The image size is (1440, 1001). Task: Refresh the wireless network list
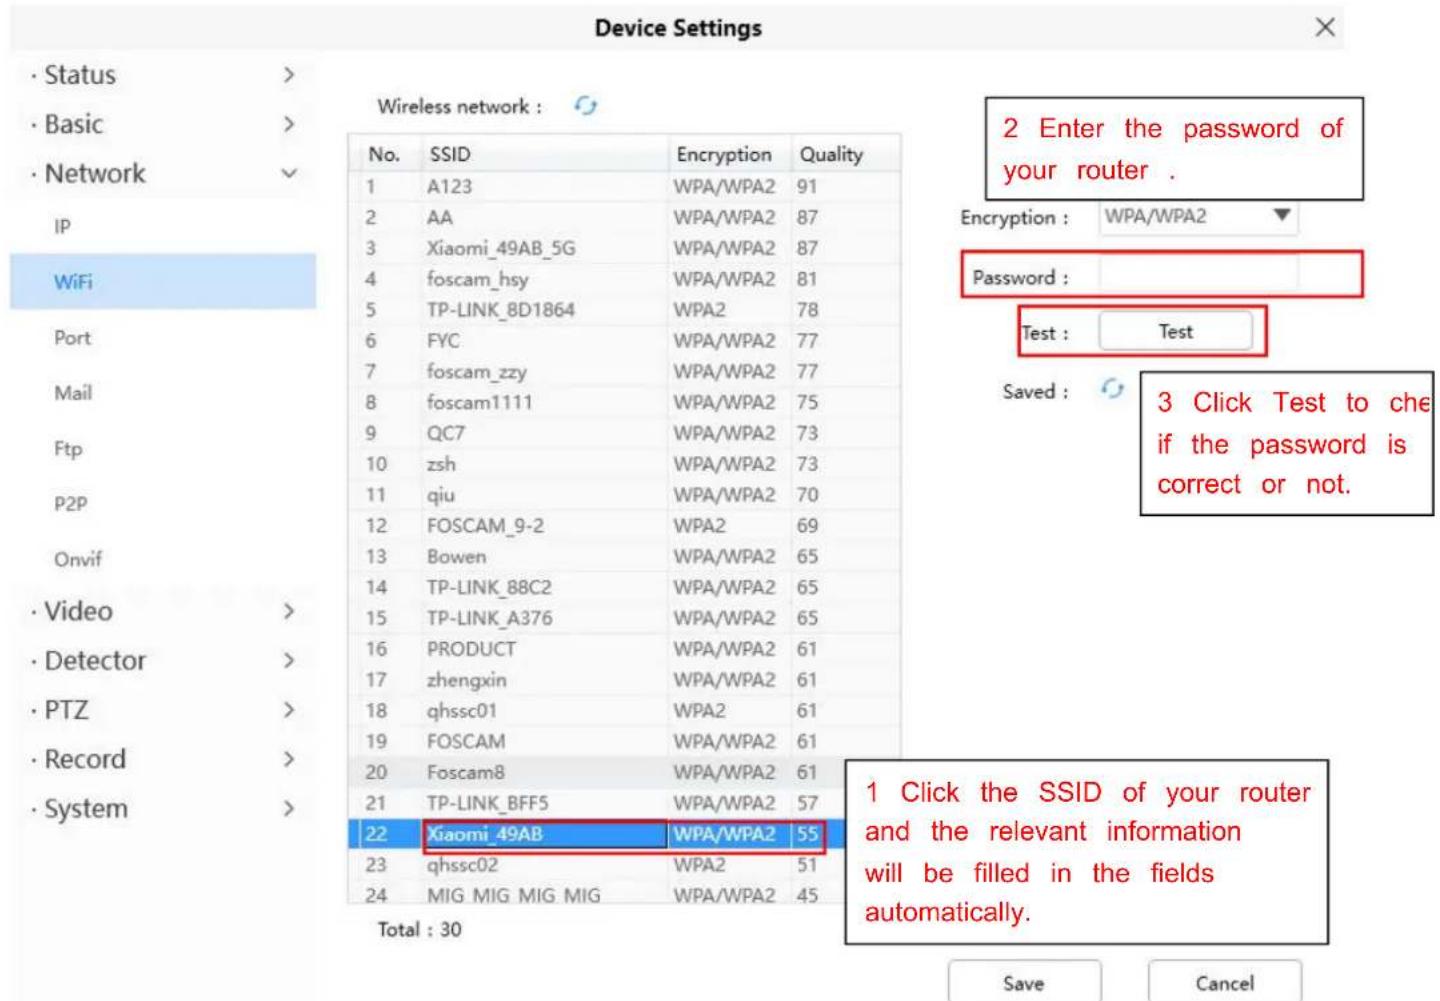585,106
